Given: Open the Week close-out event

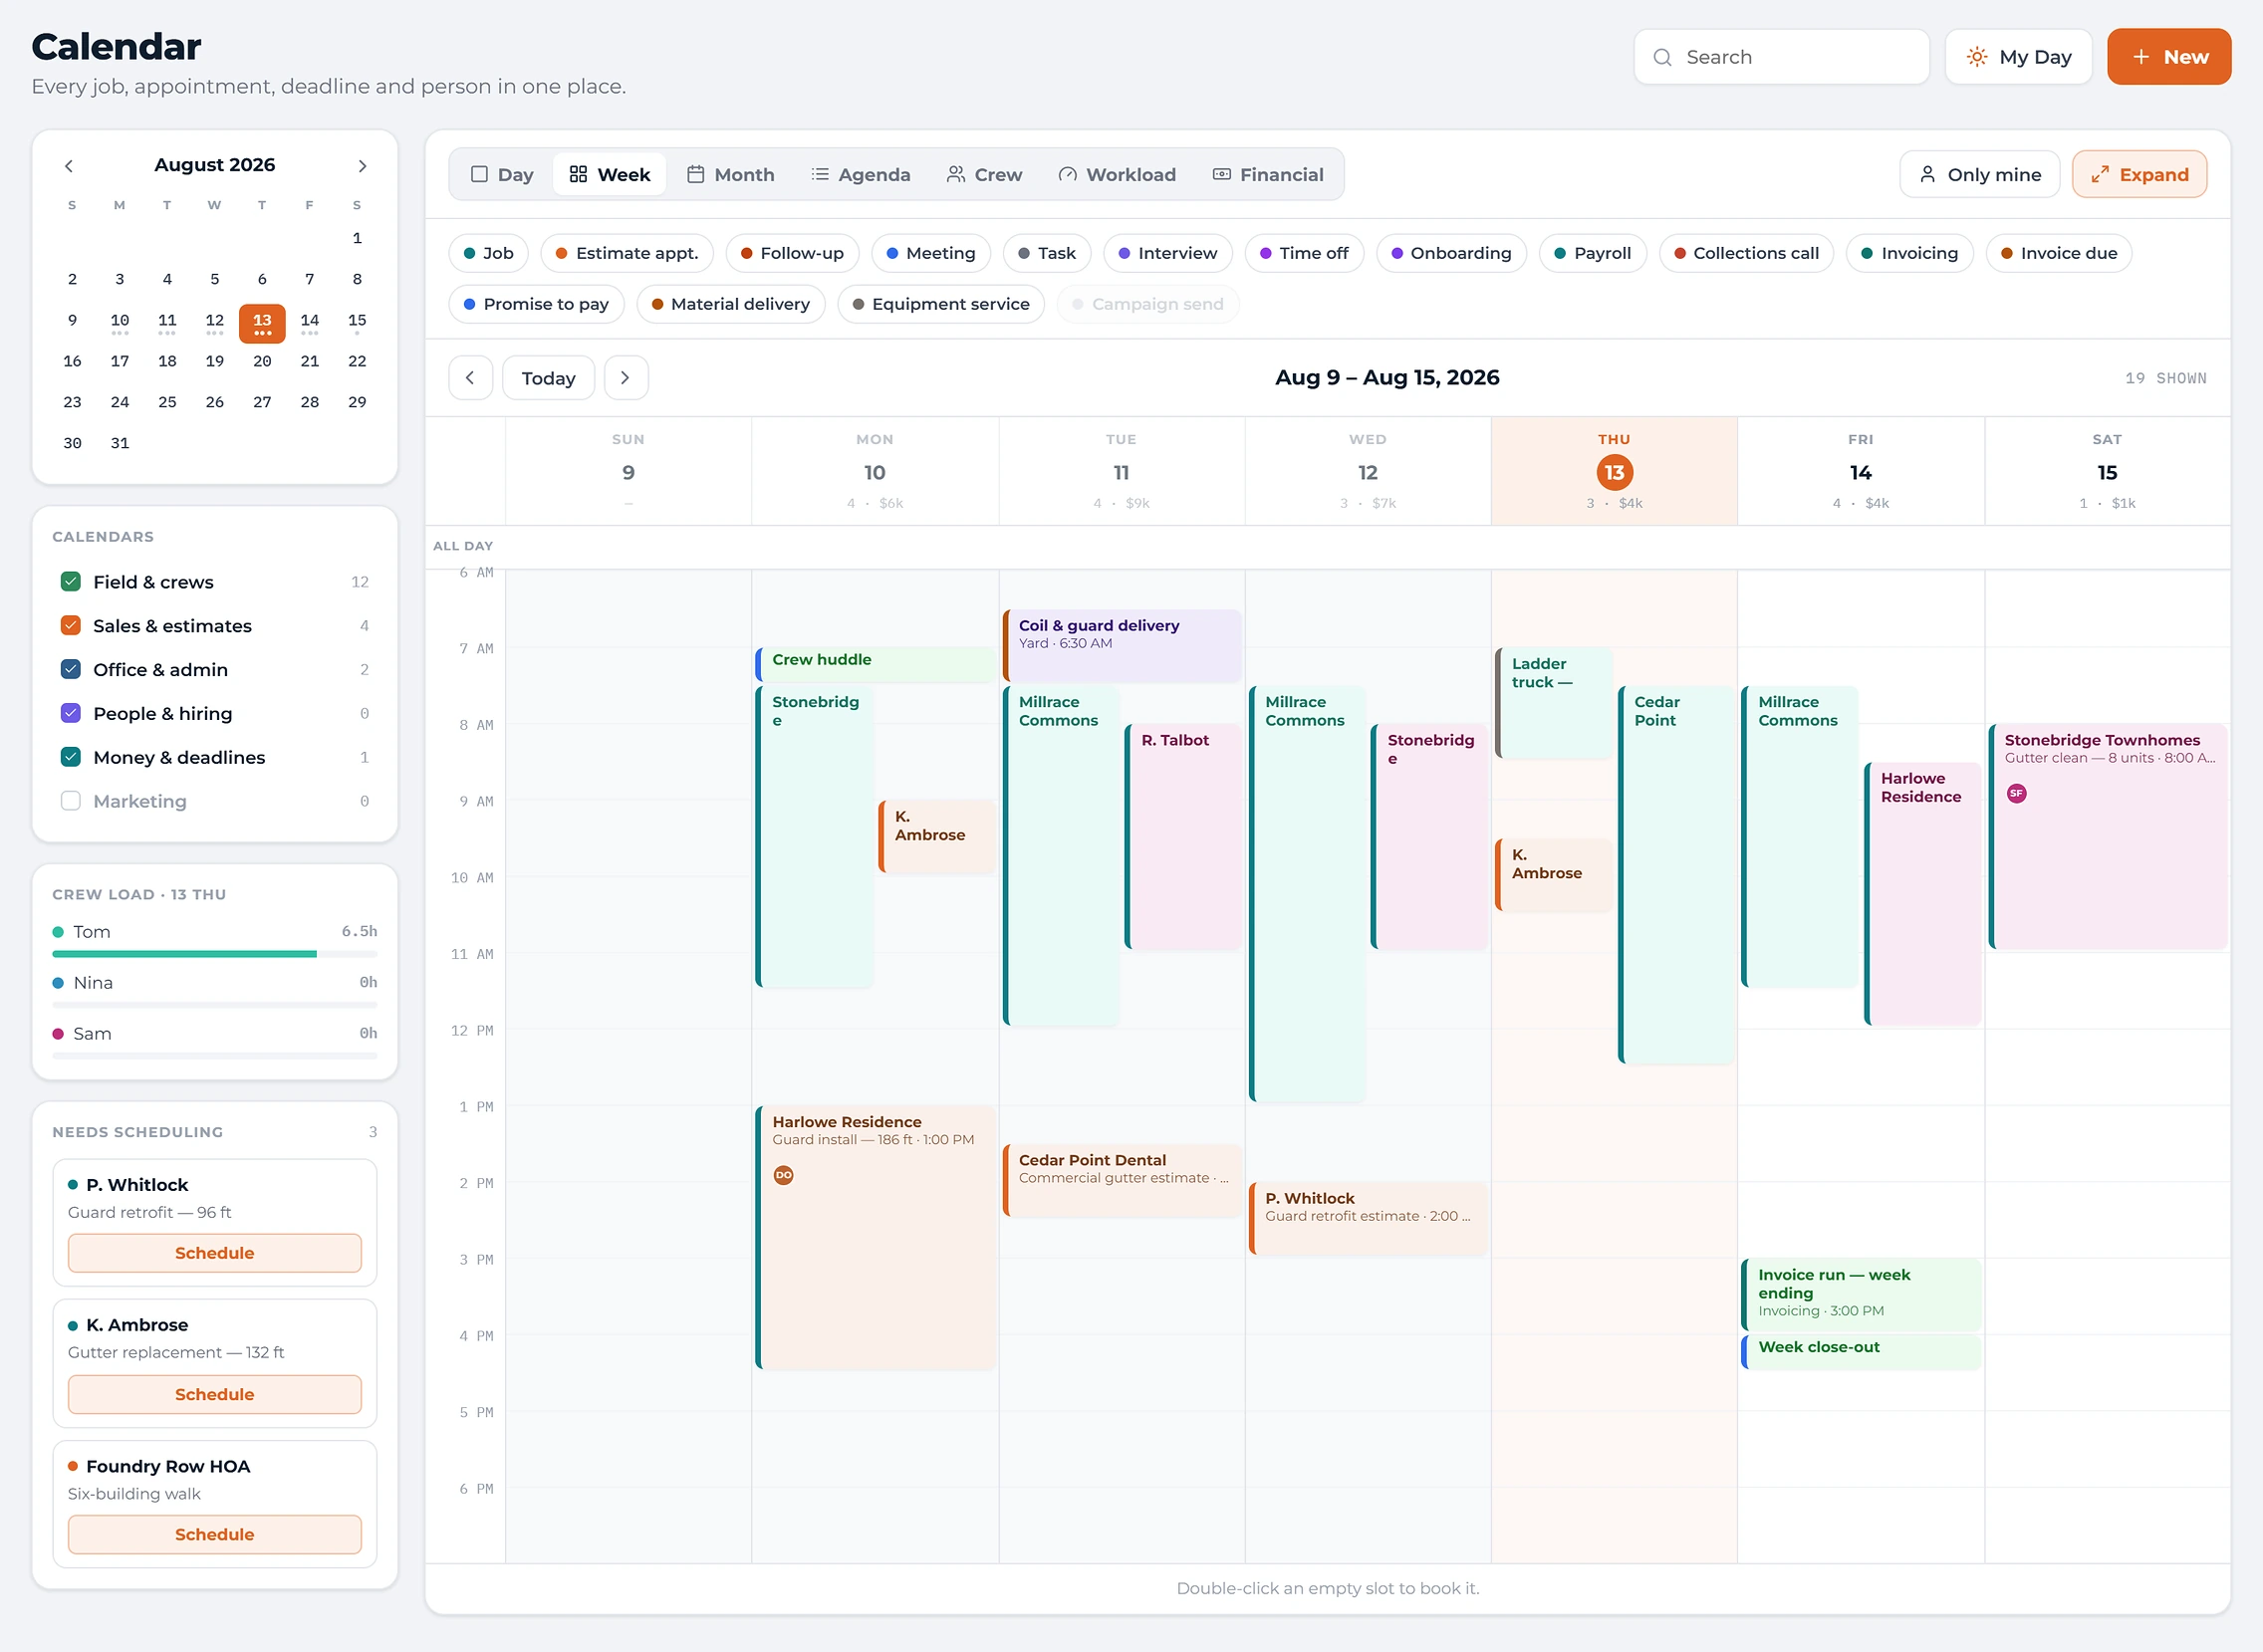Looking at the screenshot, I should click(1861, 1352).
